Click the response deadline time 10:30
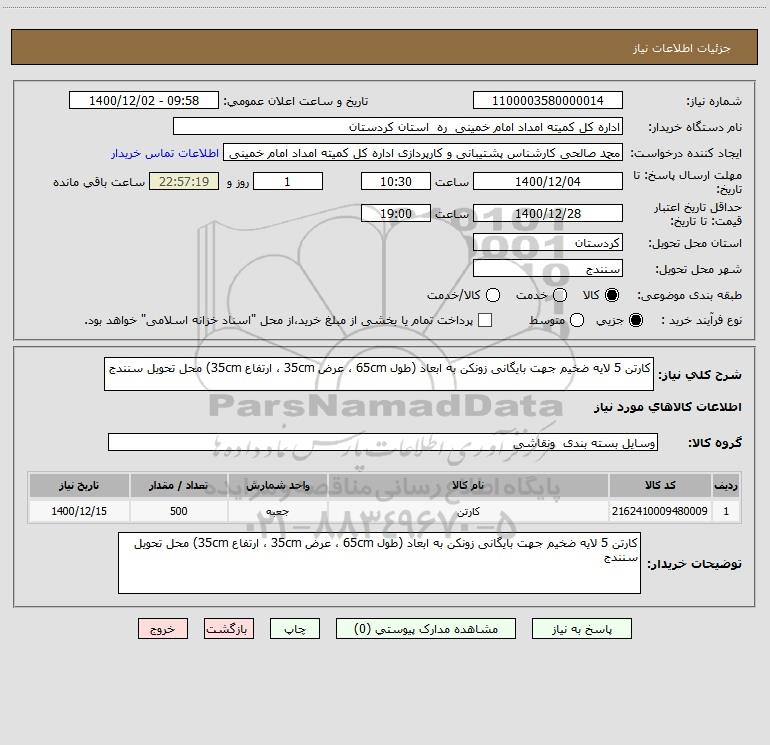 point(396,181)
